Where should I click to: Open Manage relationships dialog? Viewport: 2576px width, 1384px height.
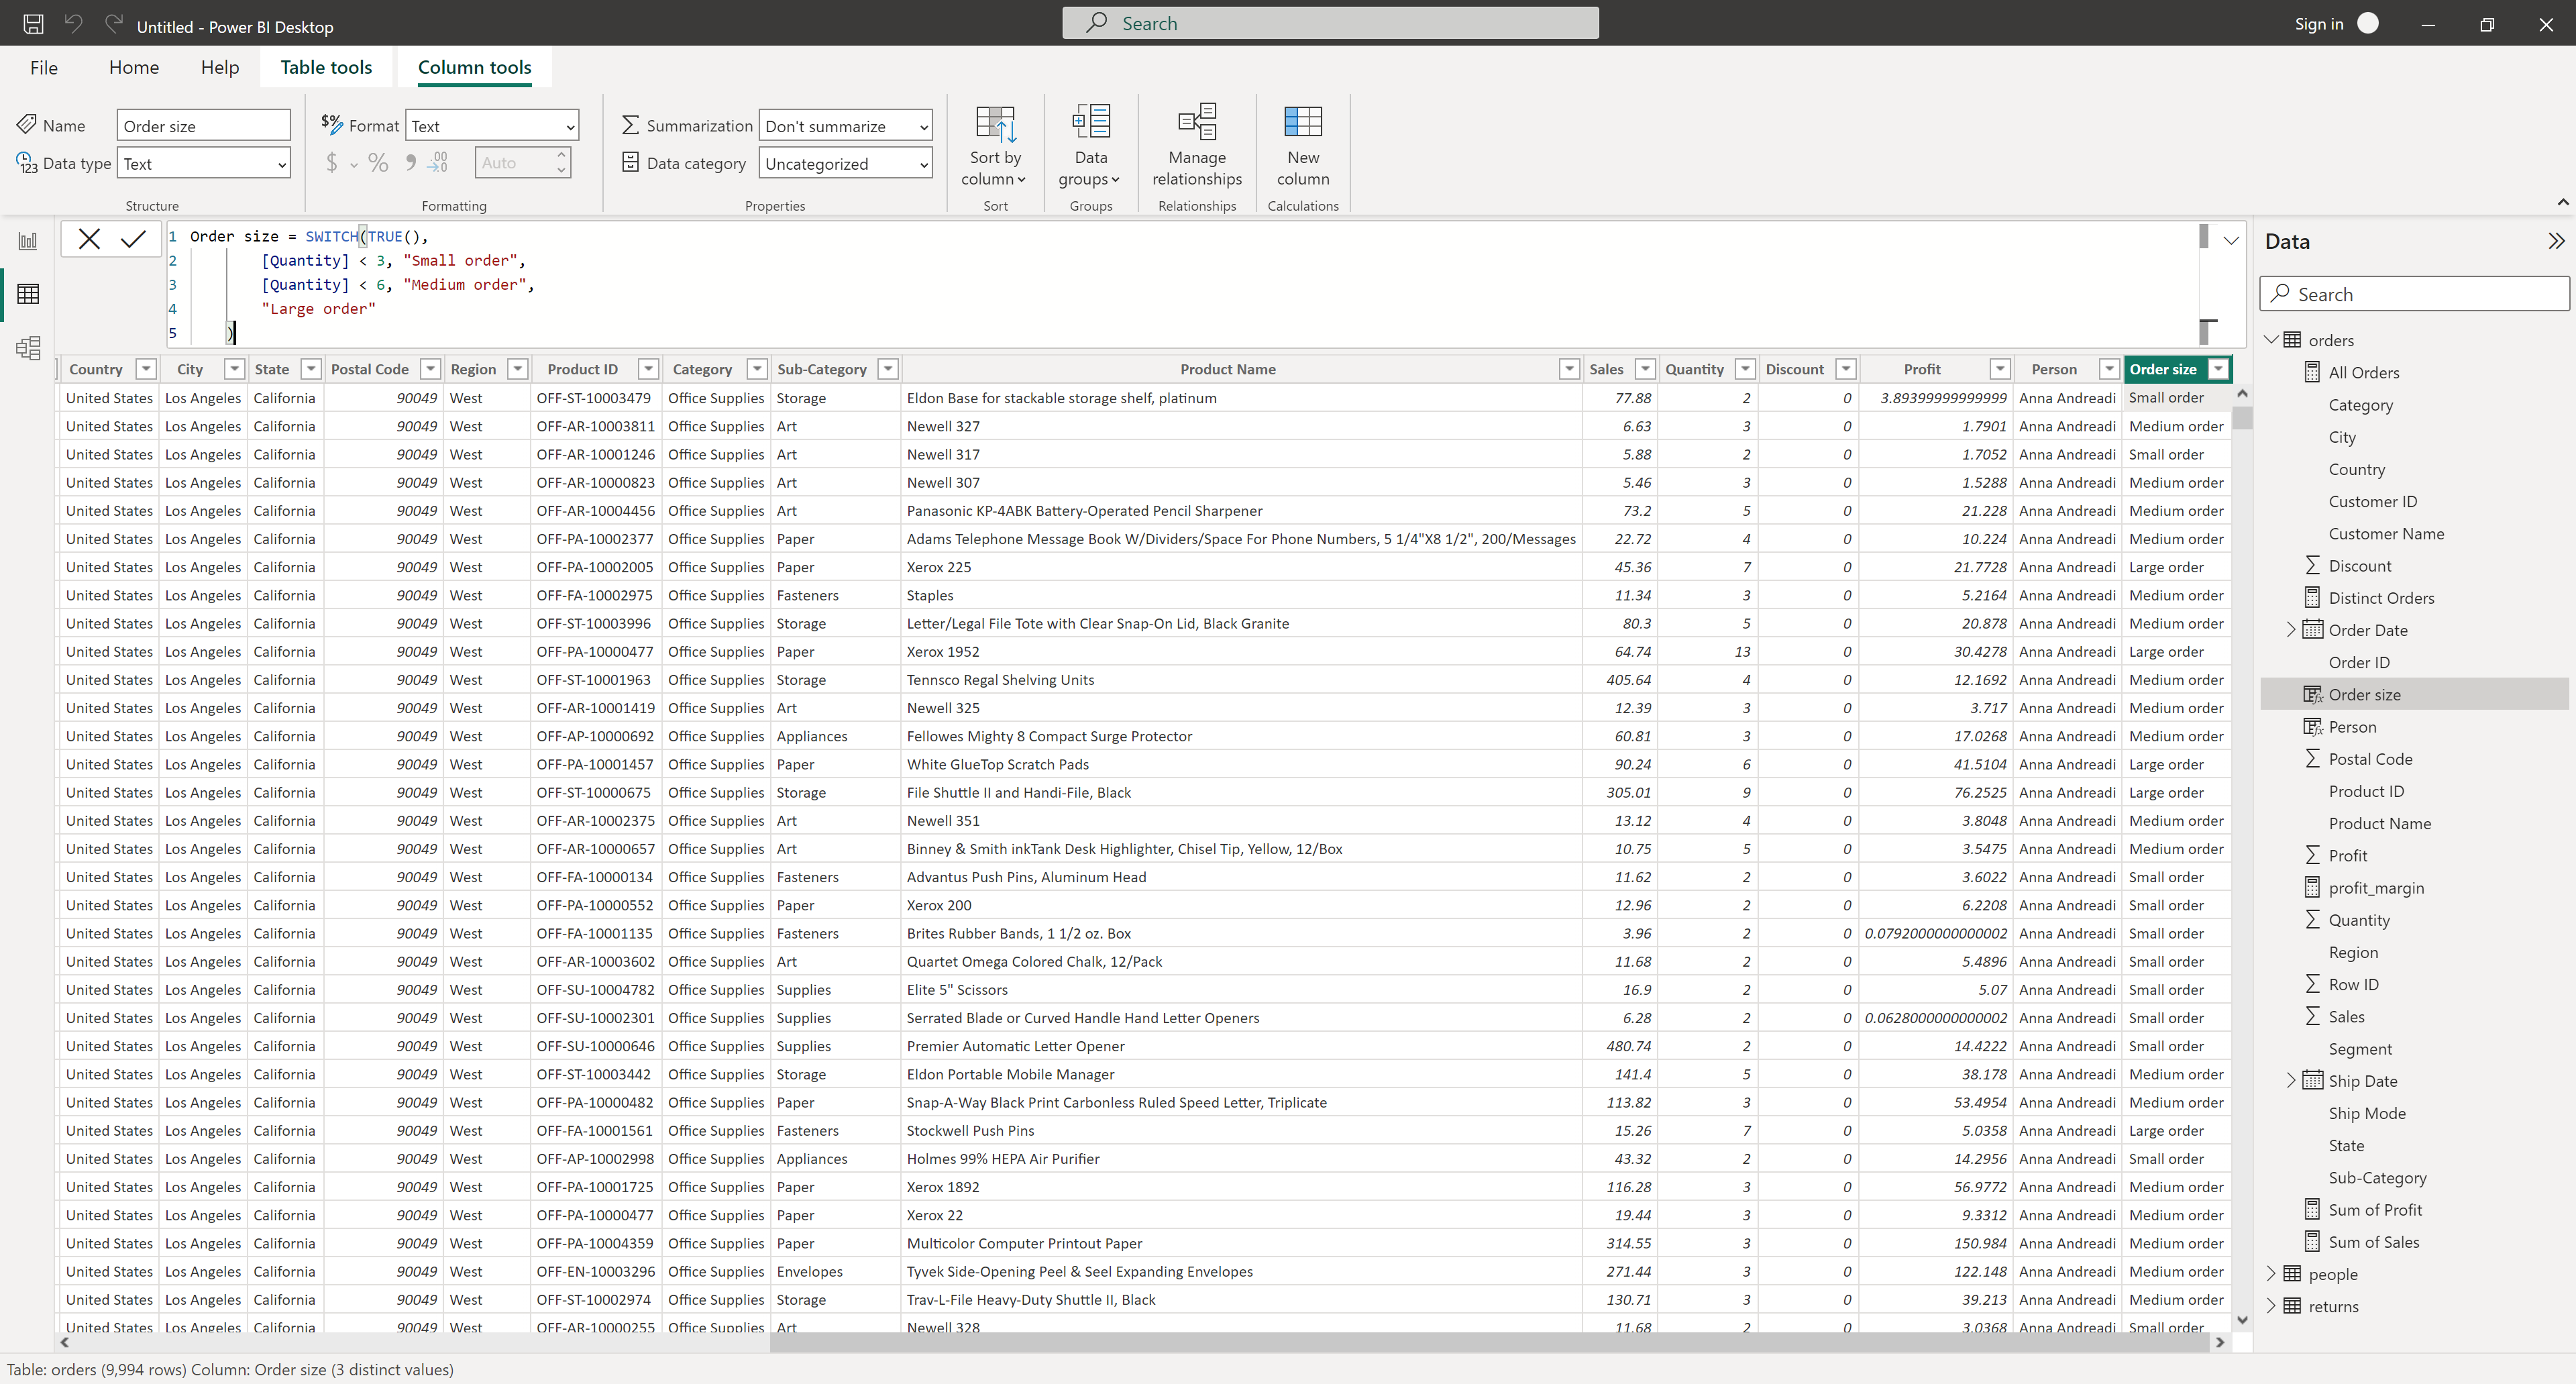click(1196, 145)
